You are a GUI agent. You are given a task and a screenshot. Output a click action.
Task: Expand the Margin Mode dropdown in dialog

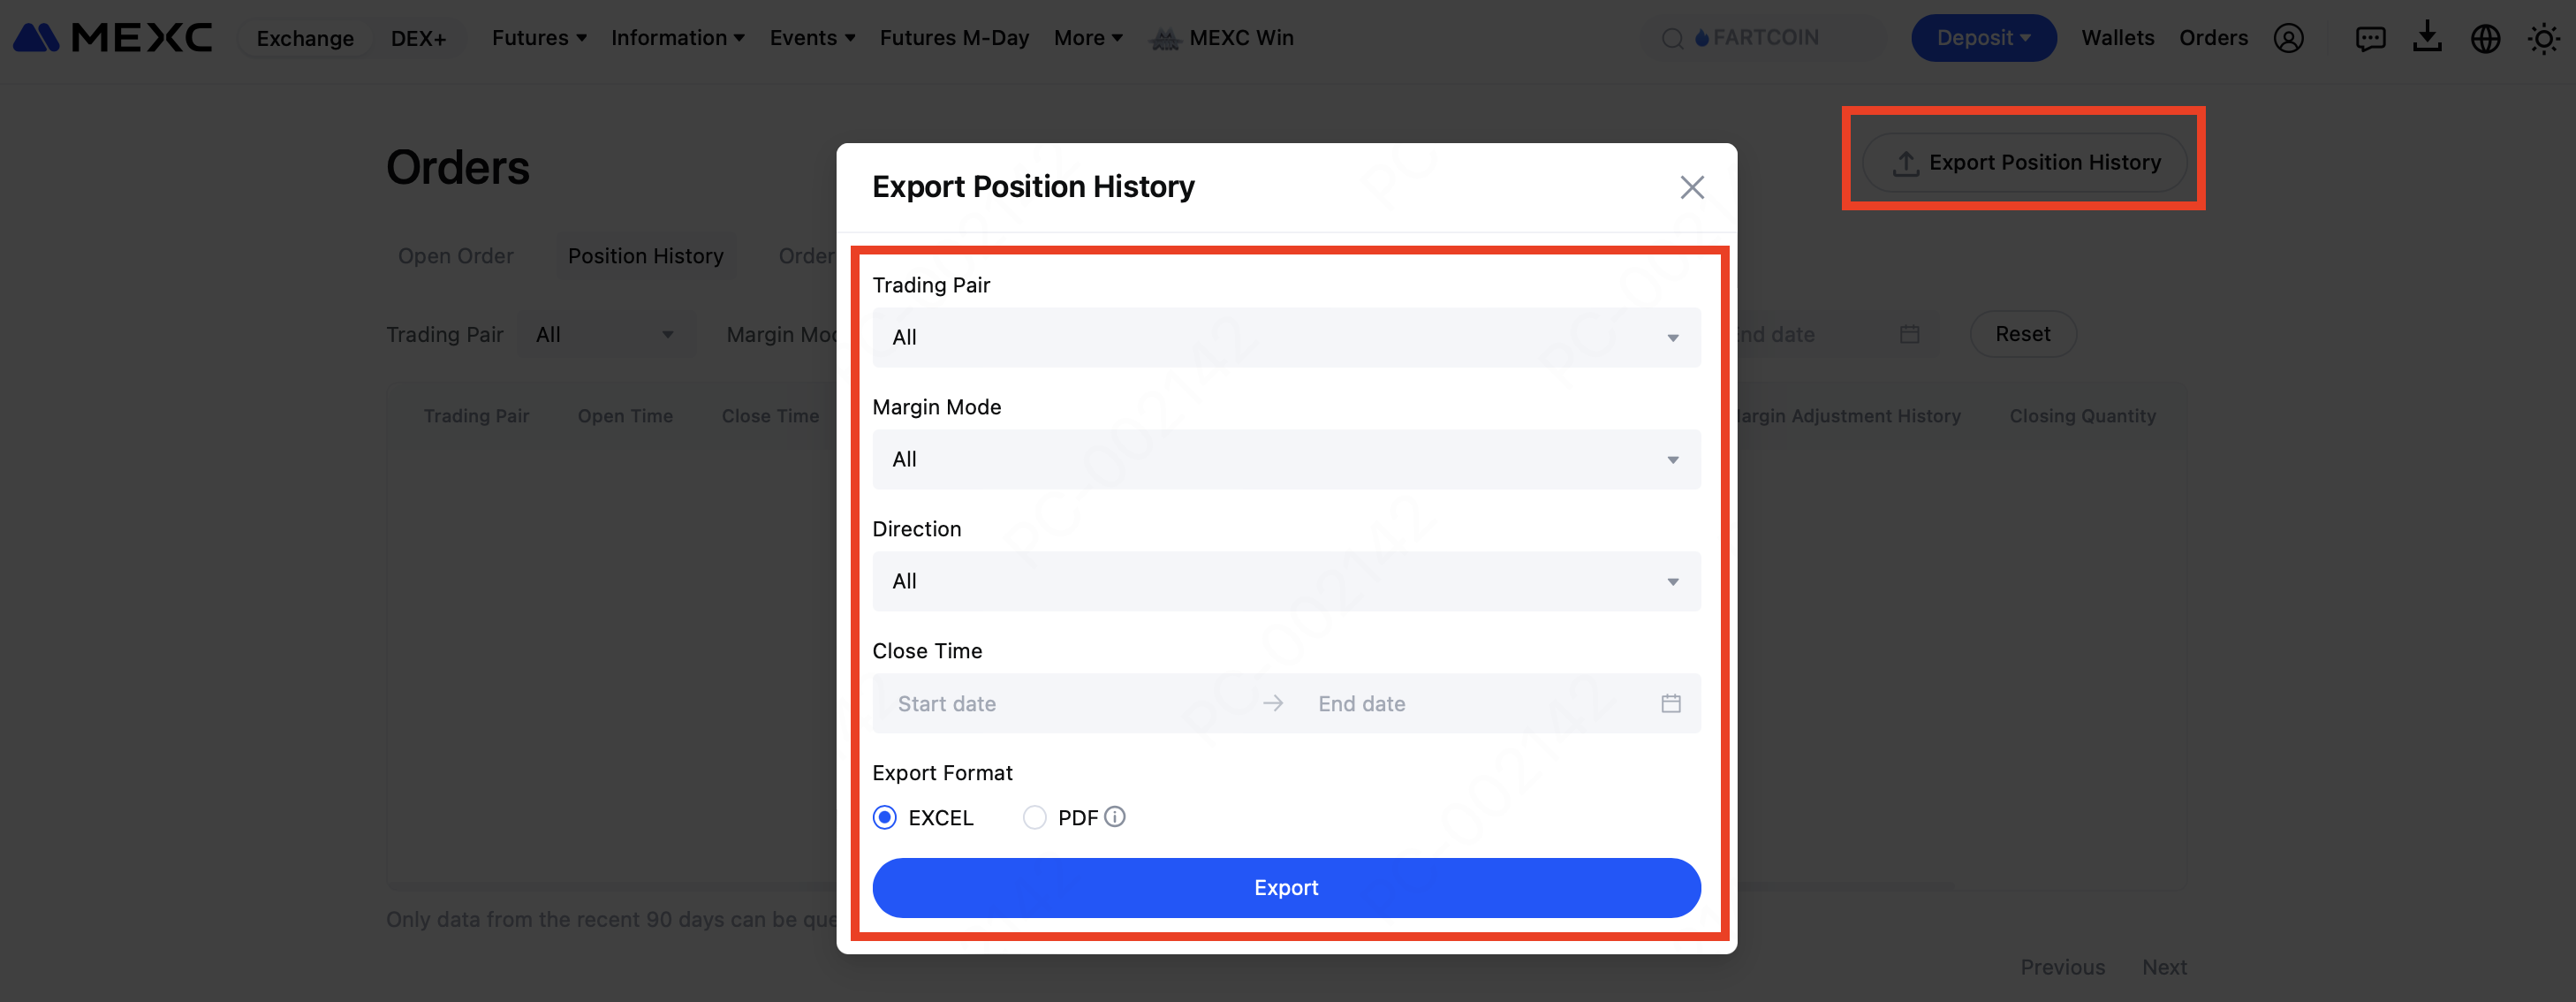pyautogui.click(x=1286, y=459)
